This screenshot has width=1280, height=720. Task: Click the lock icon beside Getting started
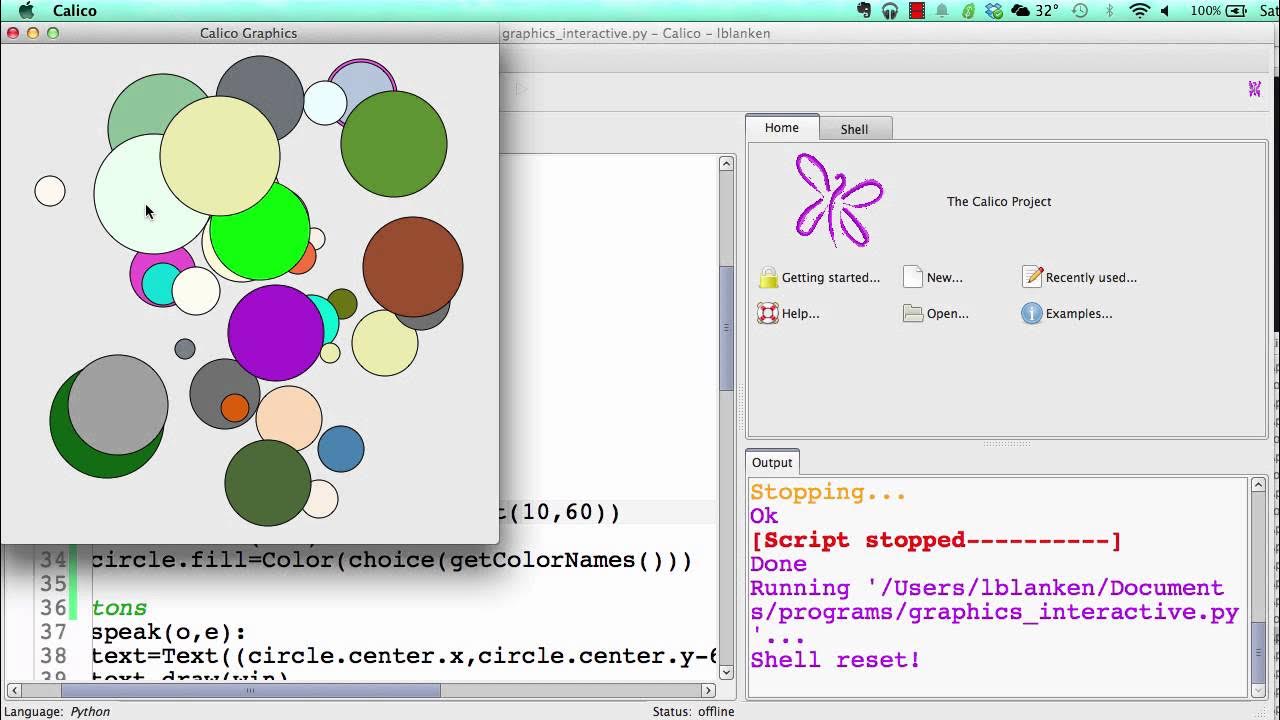768,277
